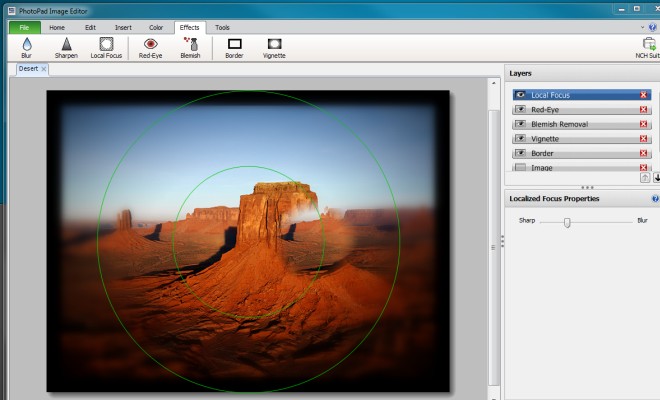Click the desert image canvas center

tap(248, 241)
